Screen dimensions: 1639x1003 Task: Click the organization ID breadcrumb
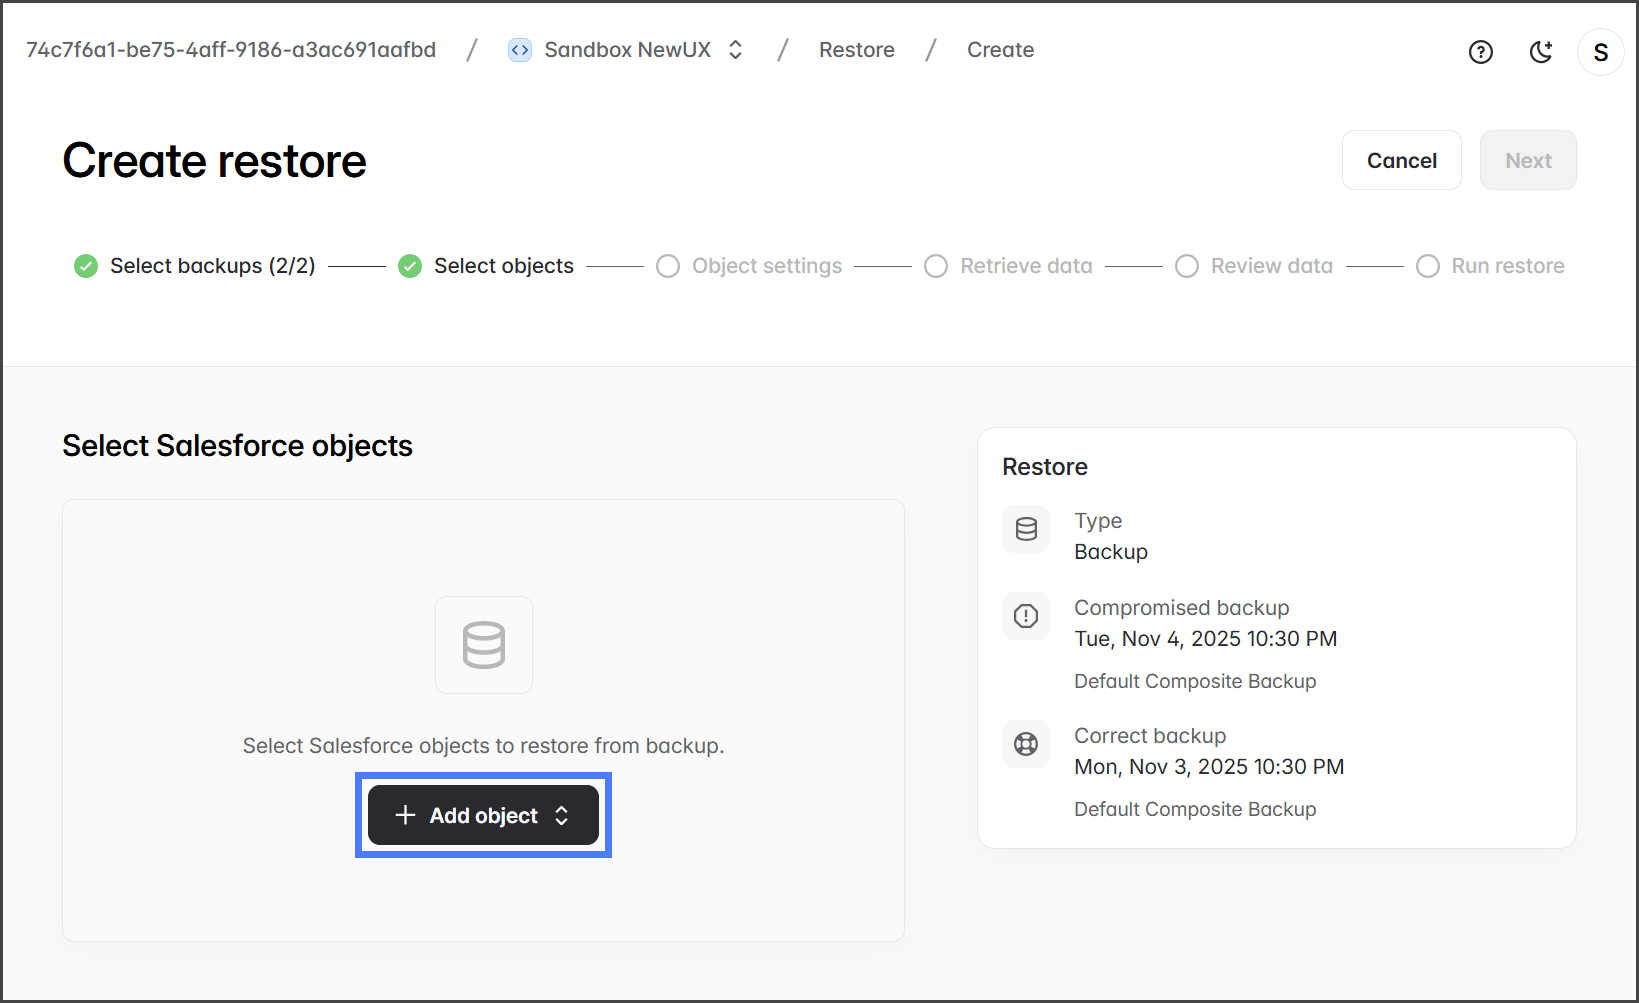pos(231,50)
